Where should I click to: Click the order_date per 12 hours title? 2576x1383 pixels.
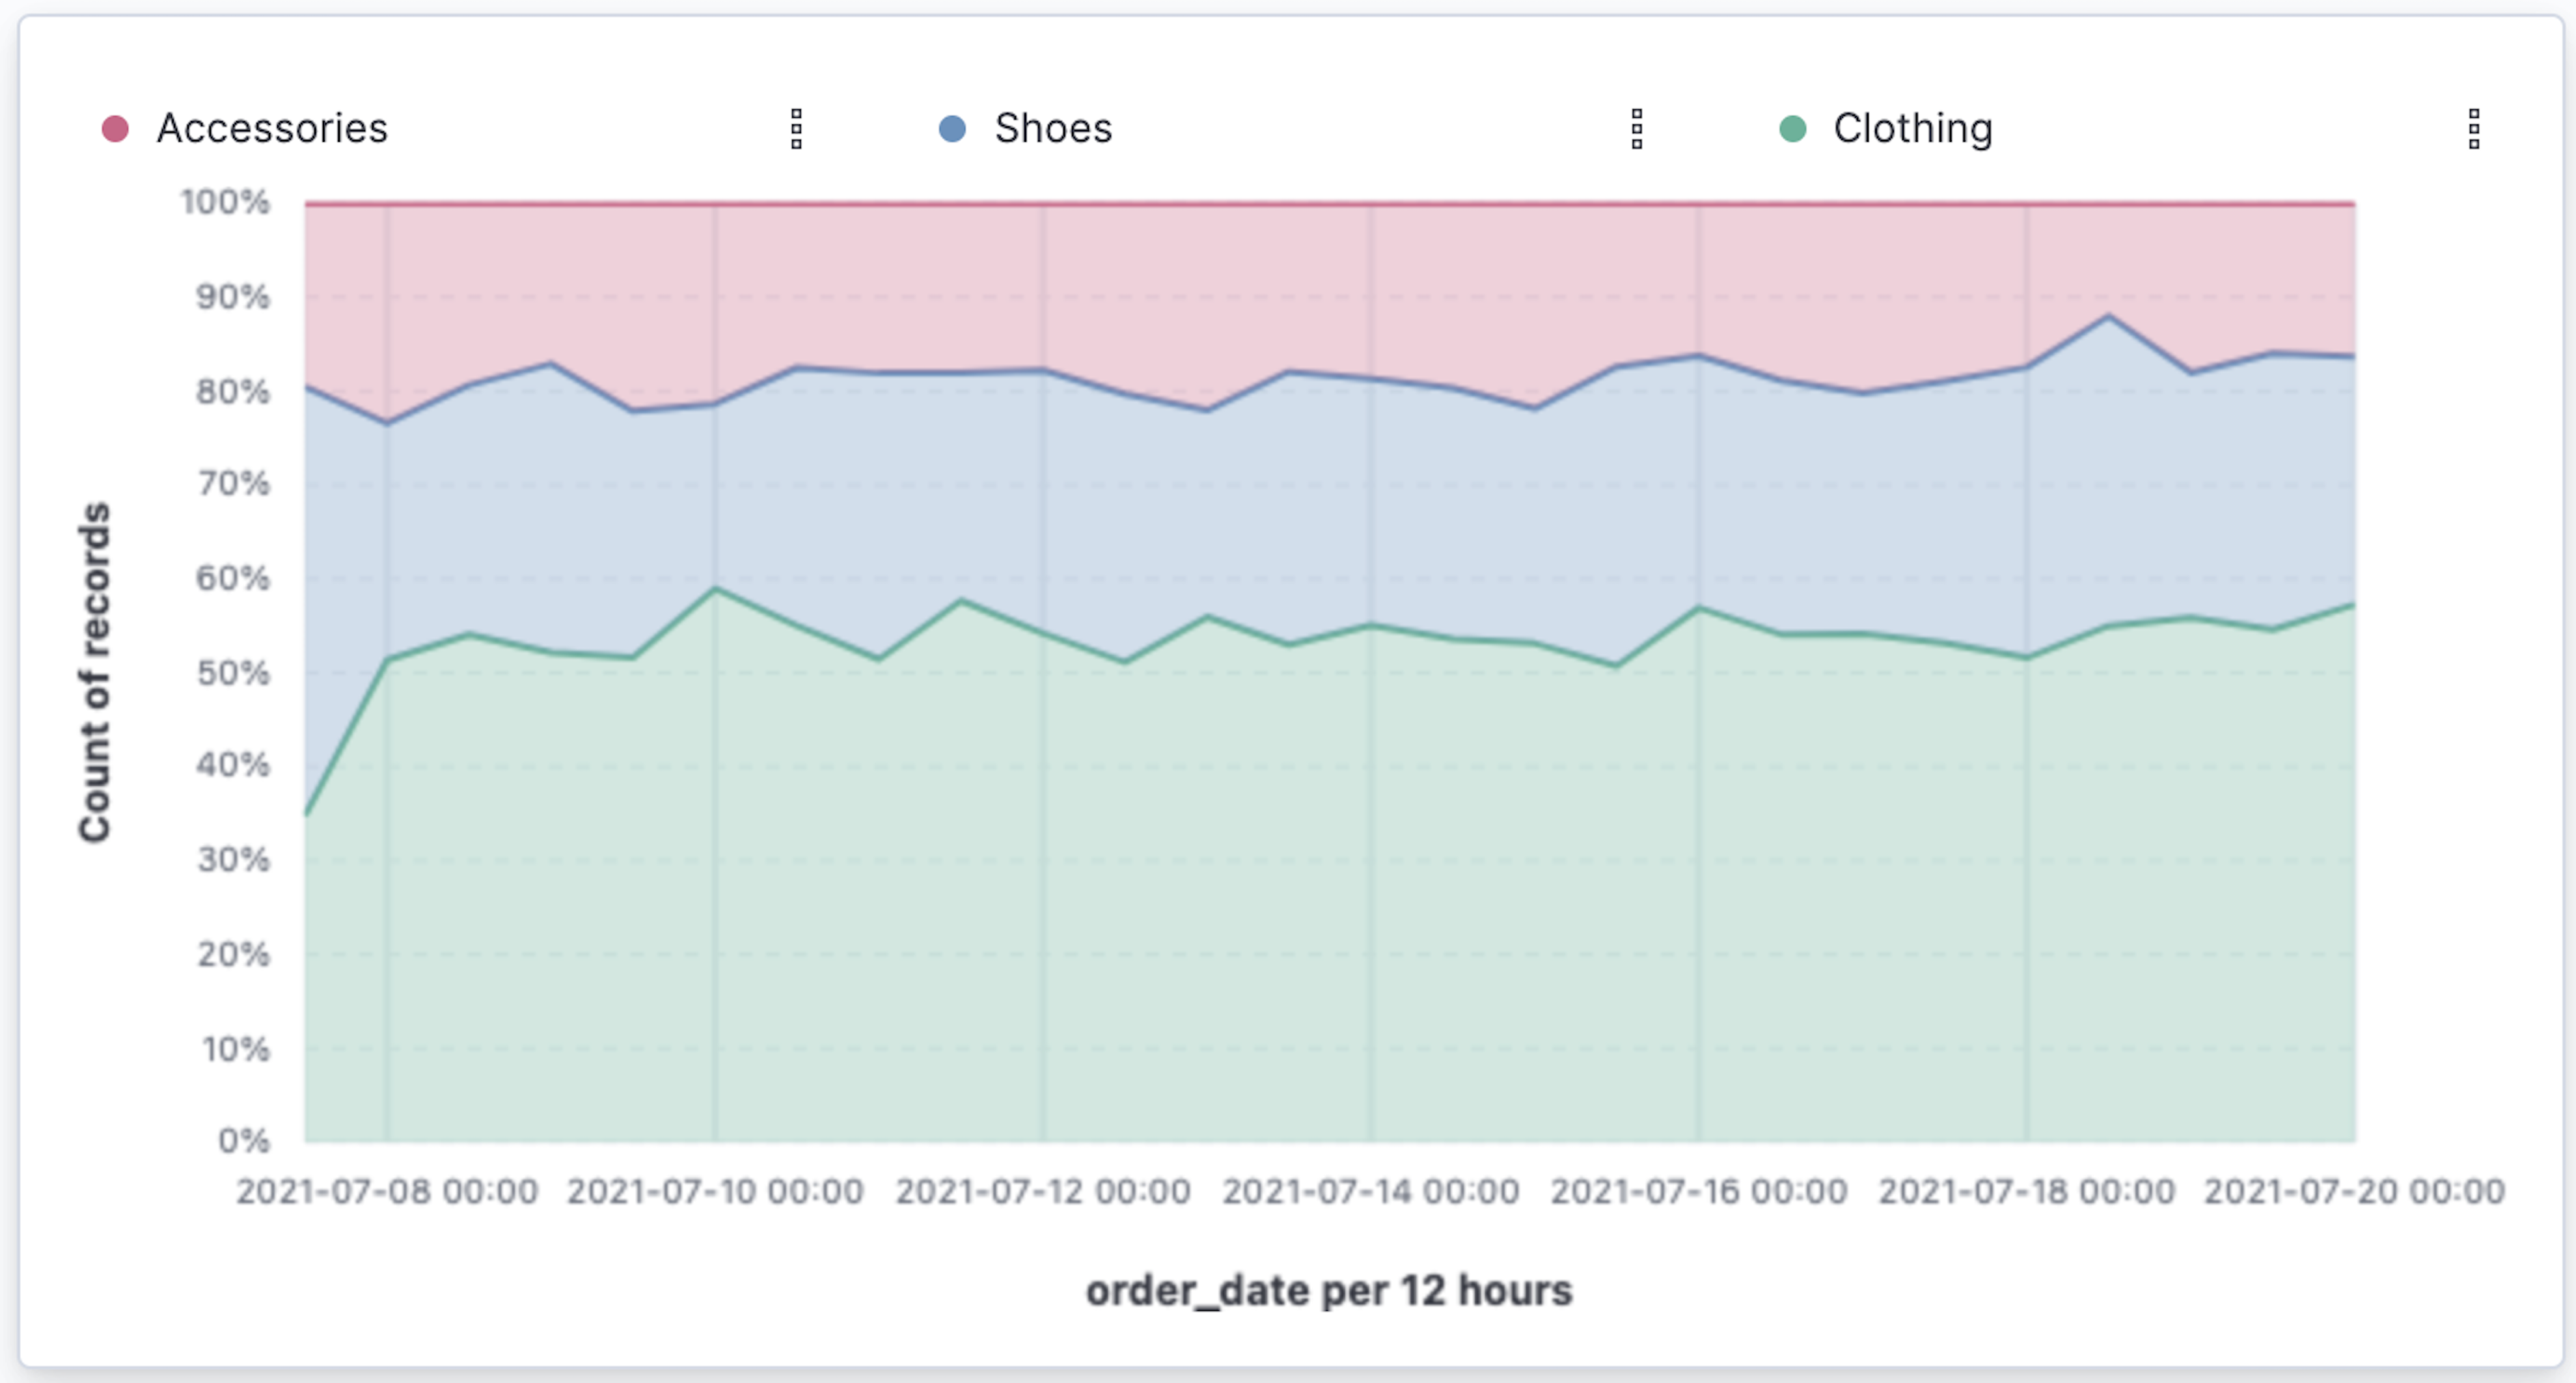(x=1328, y=1290)
